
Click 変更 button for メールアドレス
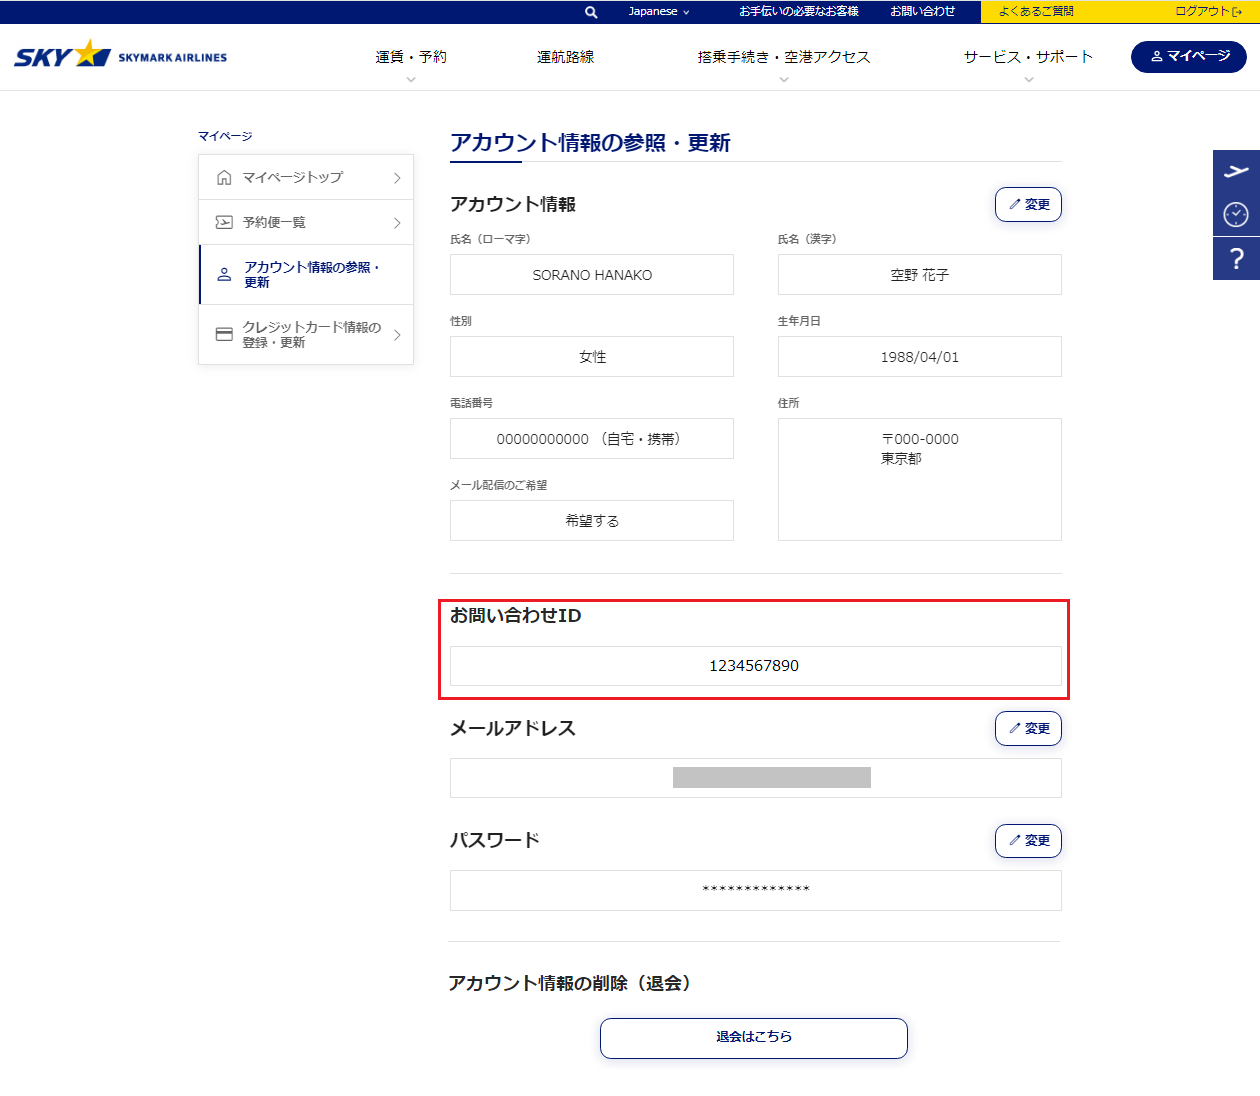coord(1028,728)
